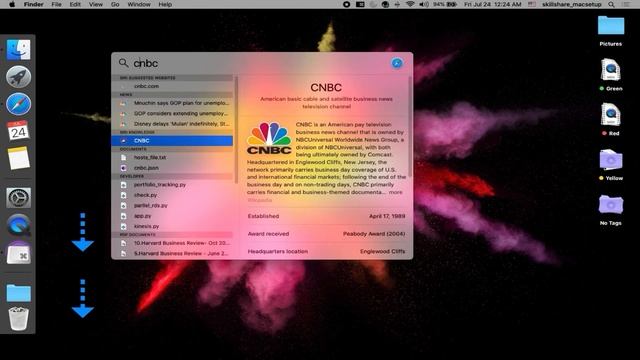Open the Edit menu

(75, 4)
